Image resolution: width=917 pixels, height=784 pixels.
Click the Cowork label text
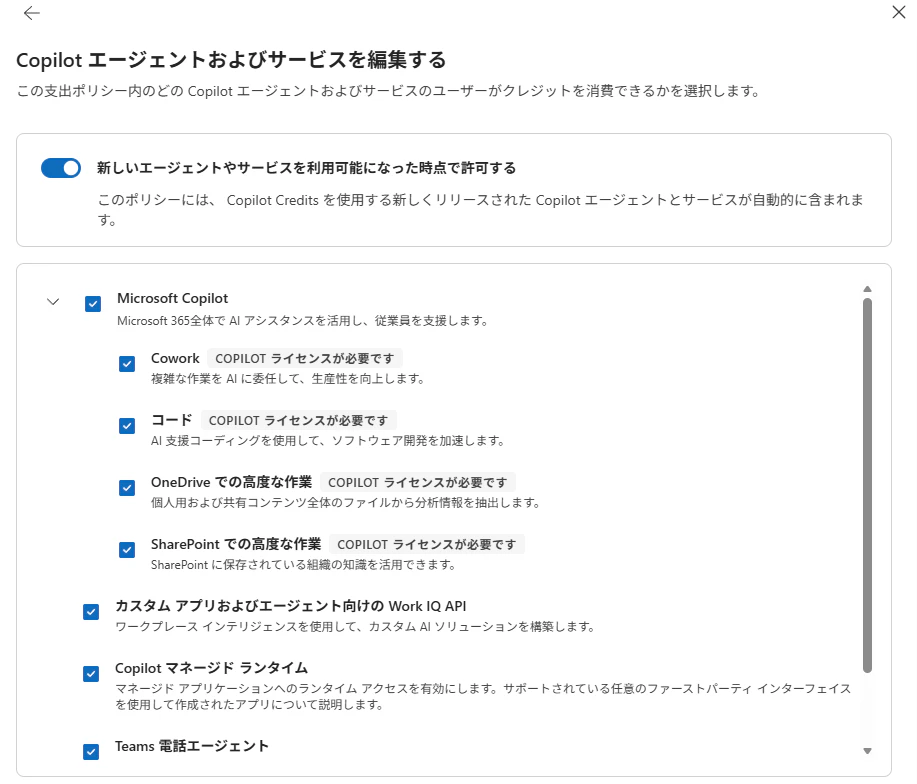click(175, 358)
